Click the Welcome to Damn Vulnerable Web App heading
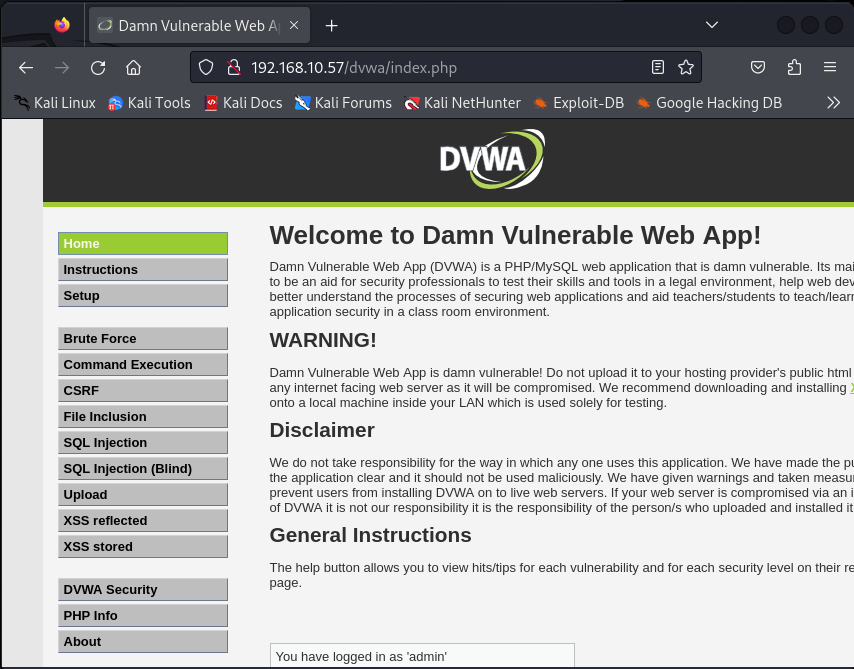Screen dimensions: 854x669 (515, 236)
